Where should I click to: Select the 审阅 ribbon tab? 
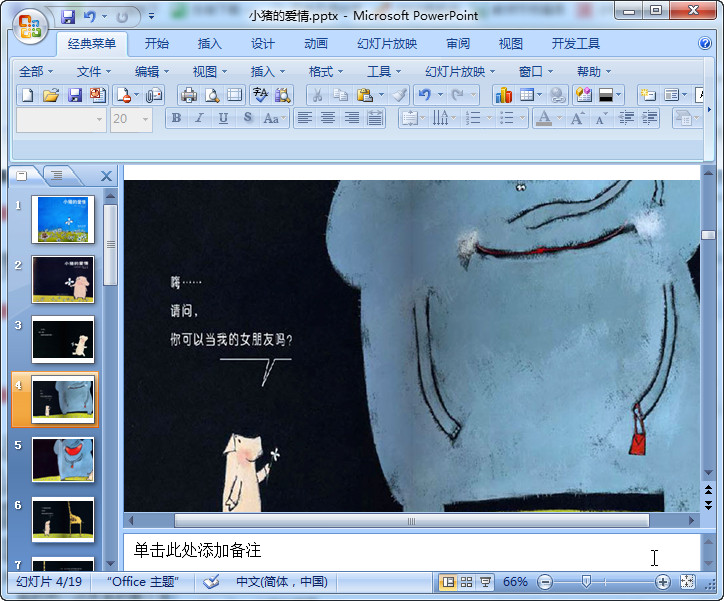458,44
